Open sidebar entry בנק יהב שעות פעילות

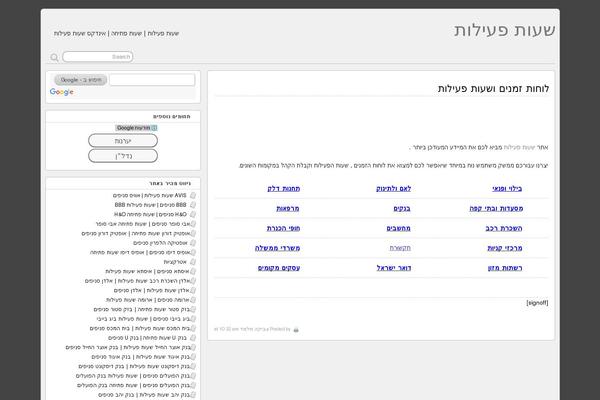(x=165, y=395)
